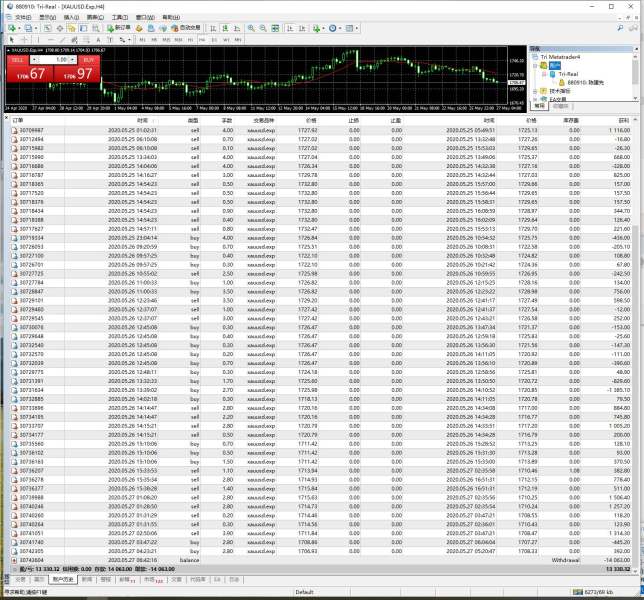
Task: Select the M1 timeframe button
Action: [143, 40]
